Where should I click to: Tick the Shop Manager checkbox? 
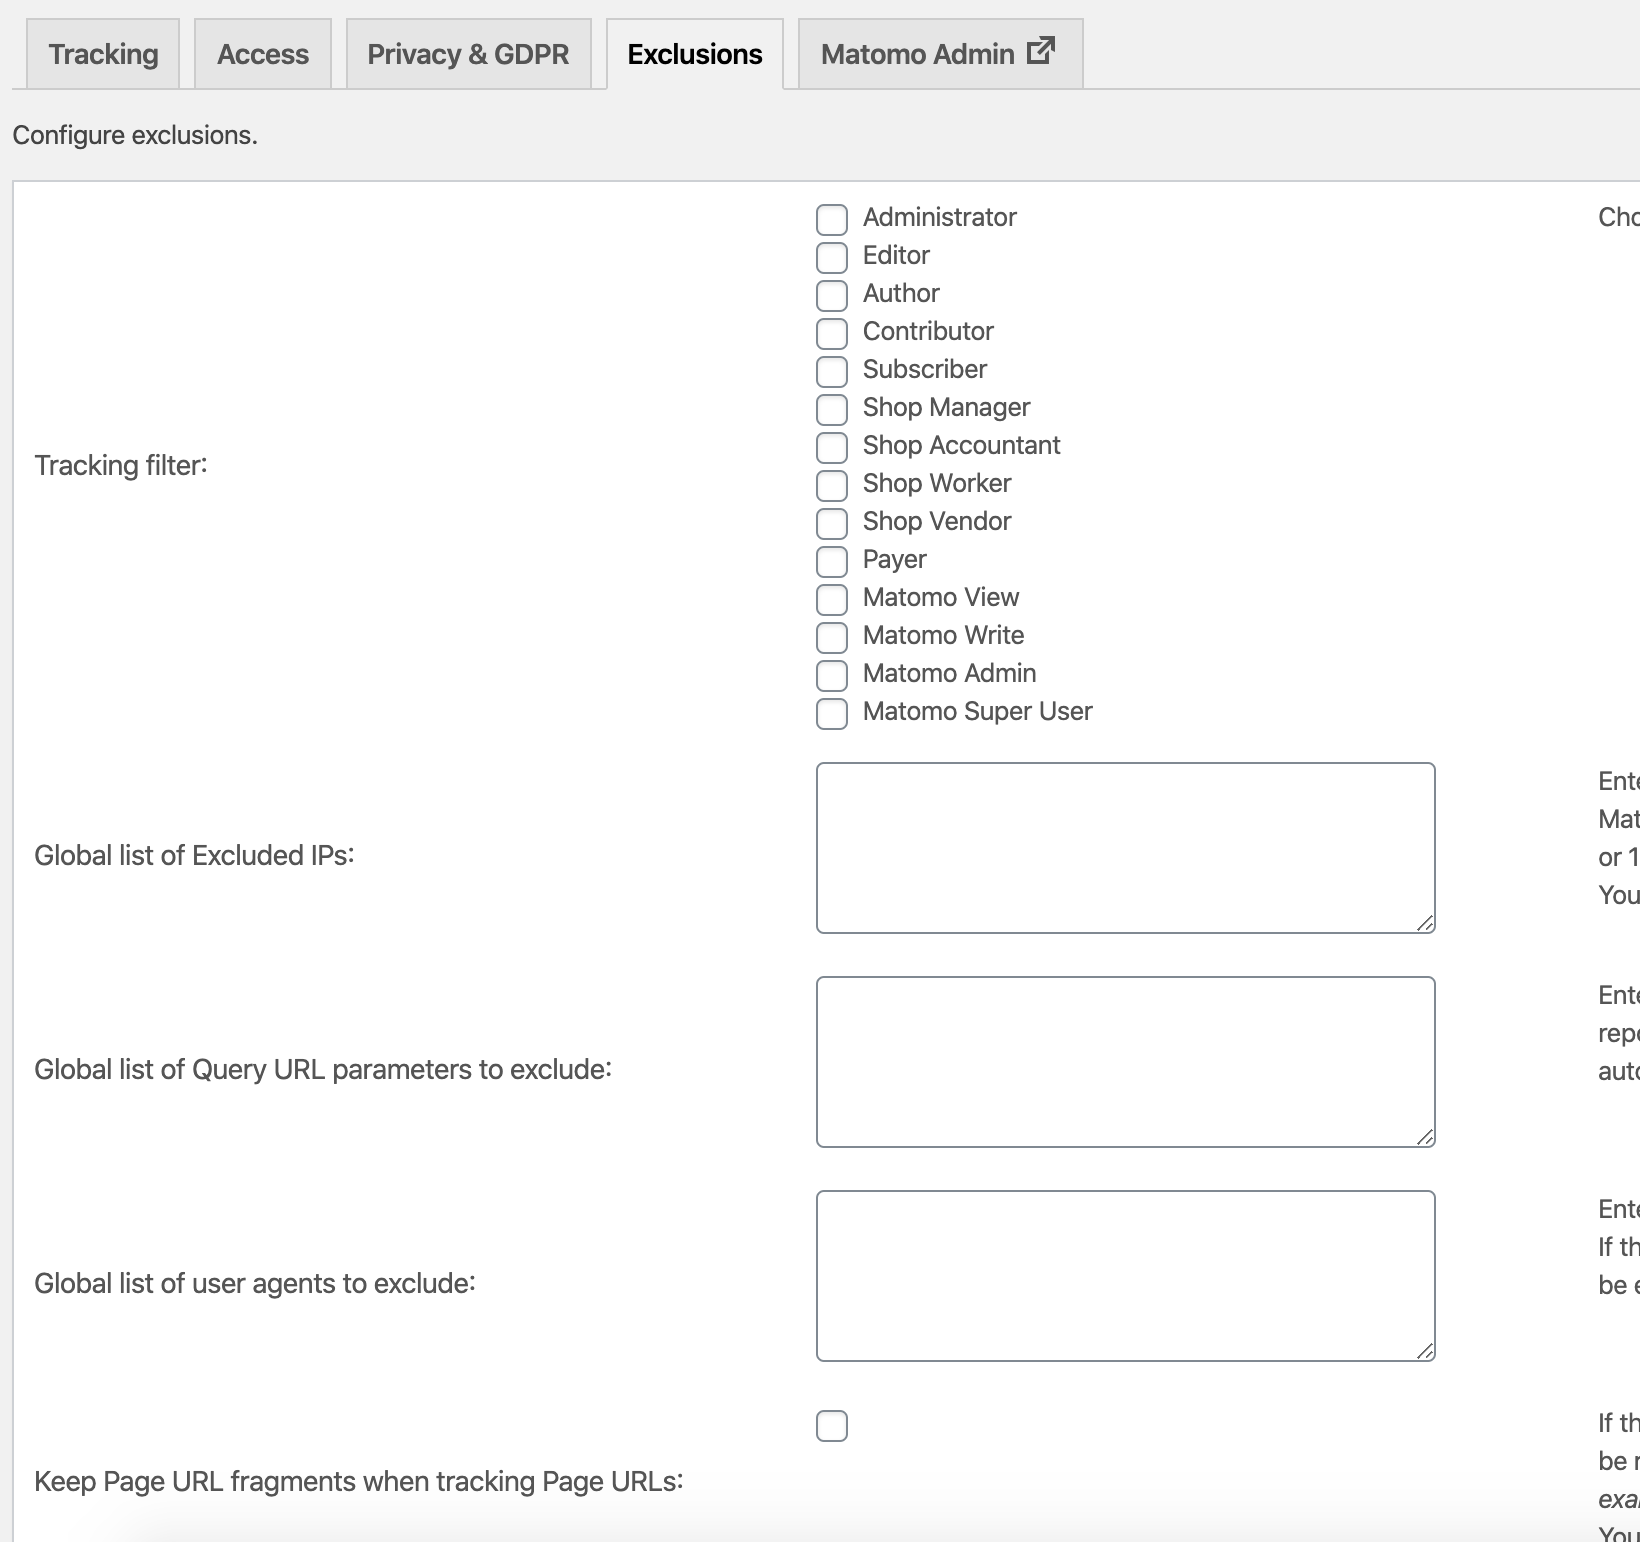(832, 409)
